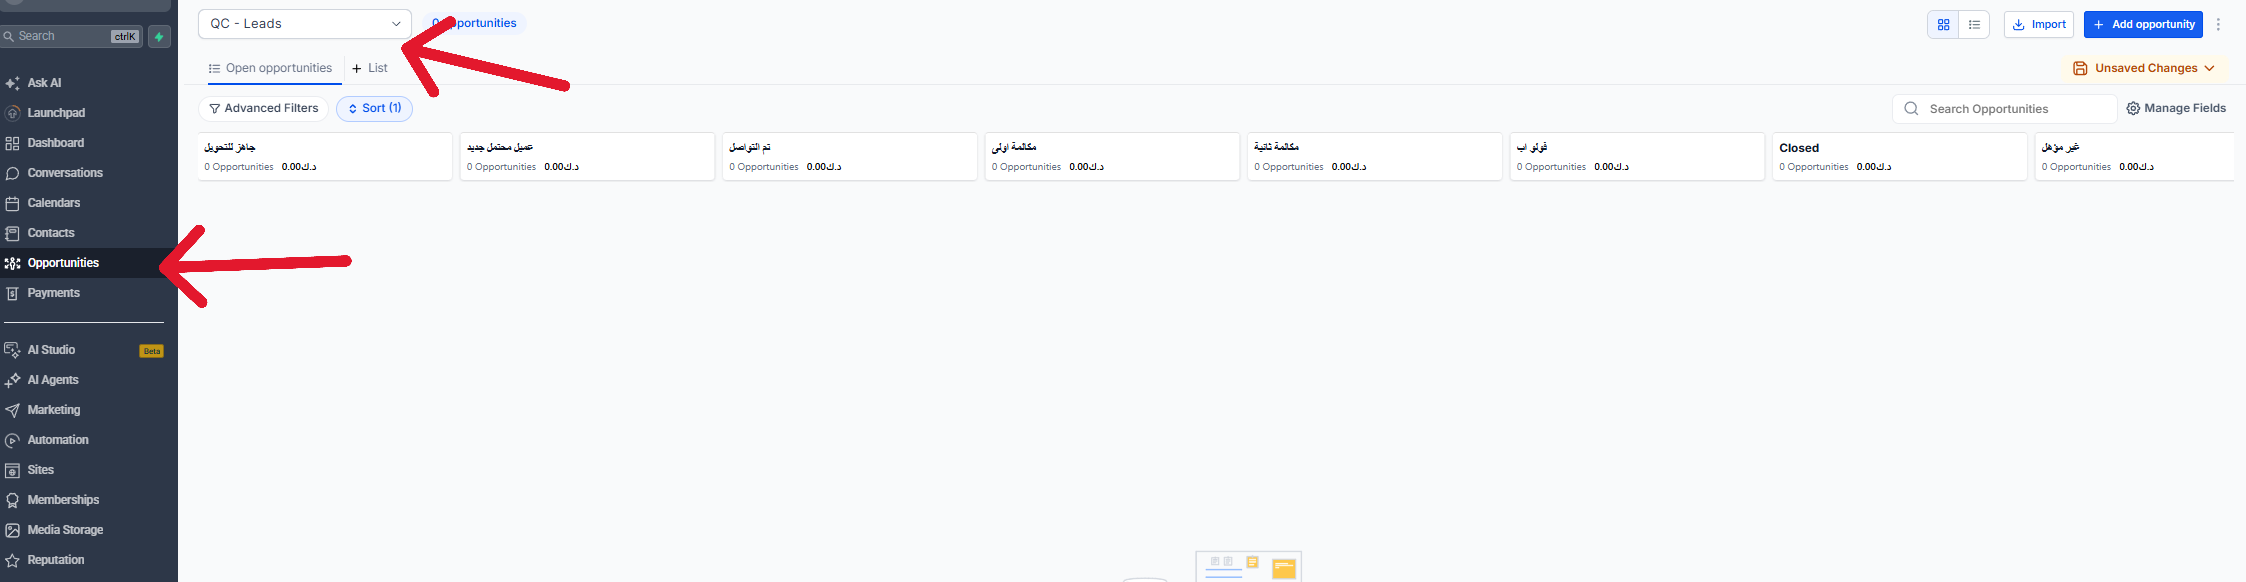Click '0 Opportunities' count under Closed
Image resolution: width=2246 pixels, height=582 pixels.
[x=1813, y=167]
